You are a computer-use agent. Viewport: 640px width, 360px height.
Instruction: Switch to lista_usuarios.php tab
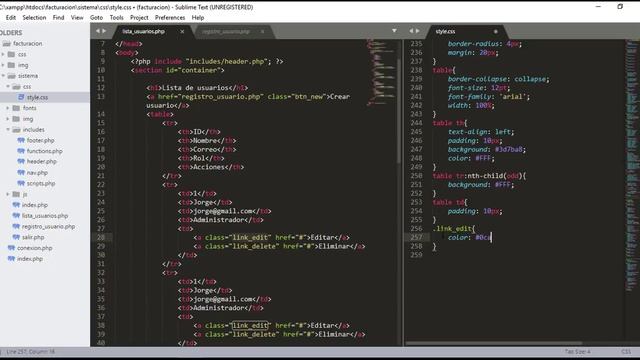click(x=144, y=31)
